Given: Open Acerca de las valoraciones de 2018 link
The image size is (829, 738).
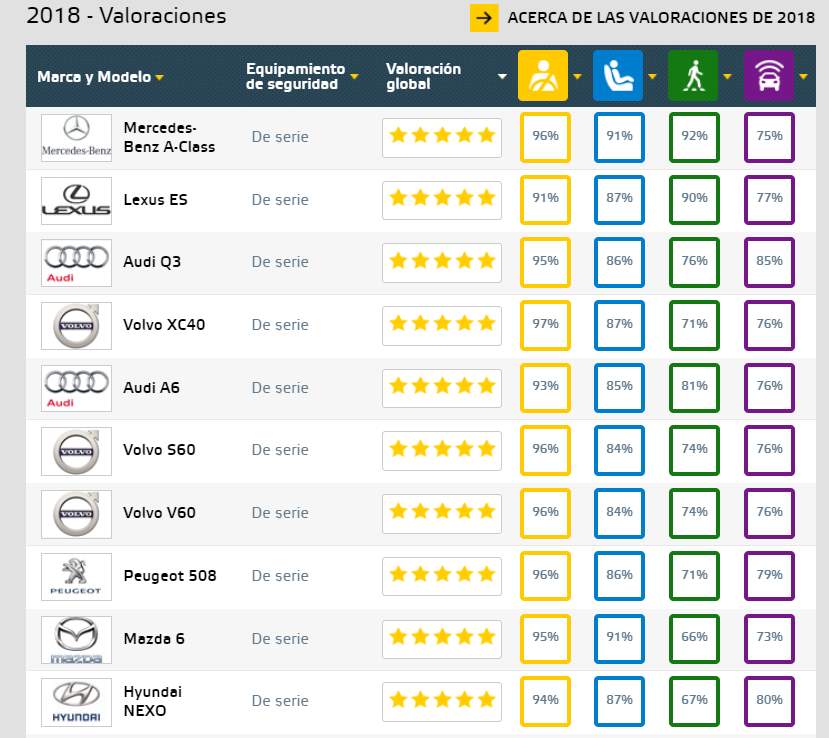Looking at the screenshot, I should tap(661, 18).
